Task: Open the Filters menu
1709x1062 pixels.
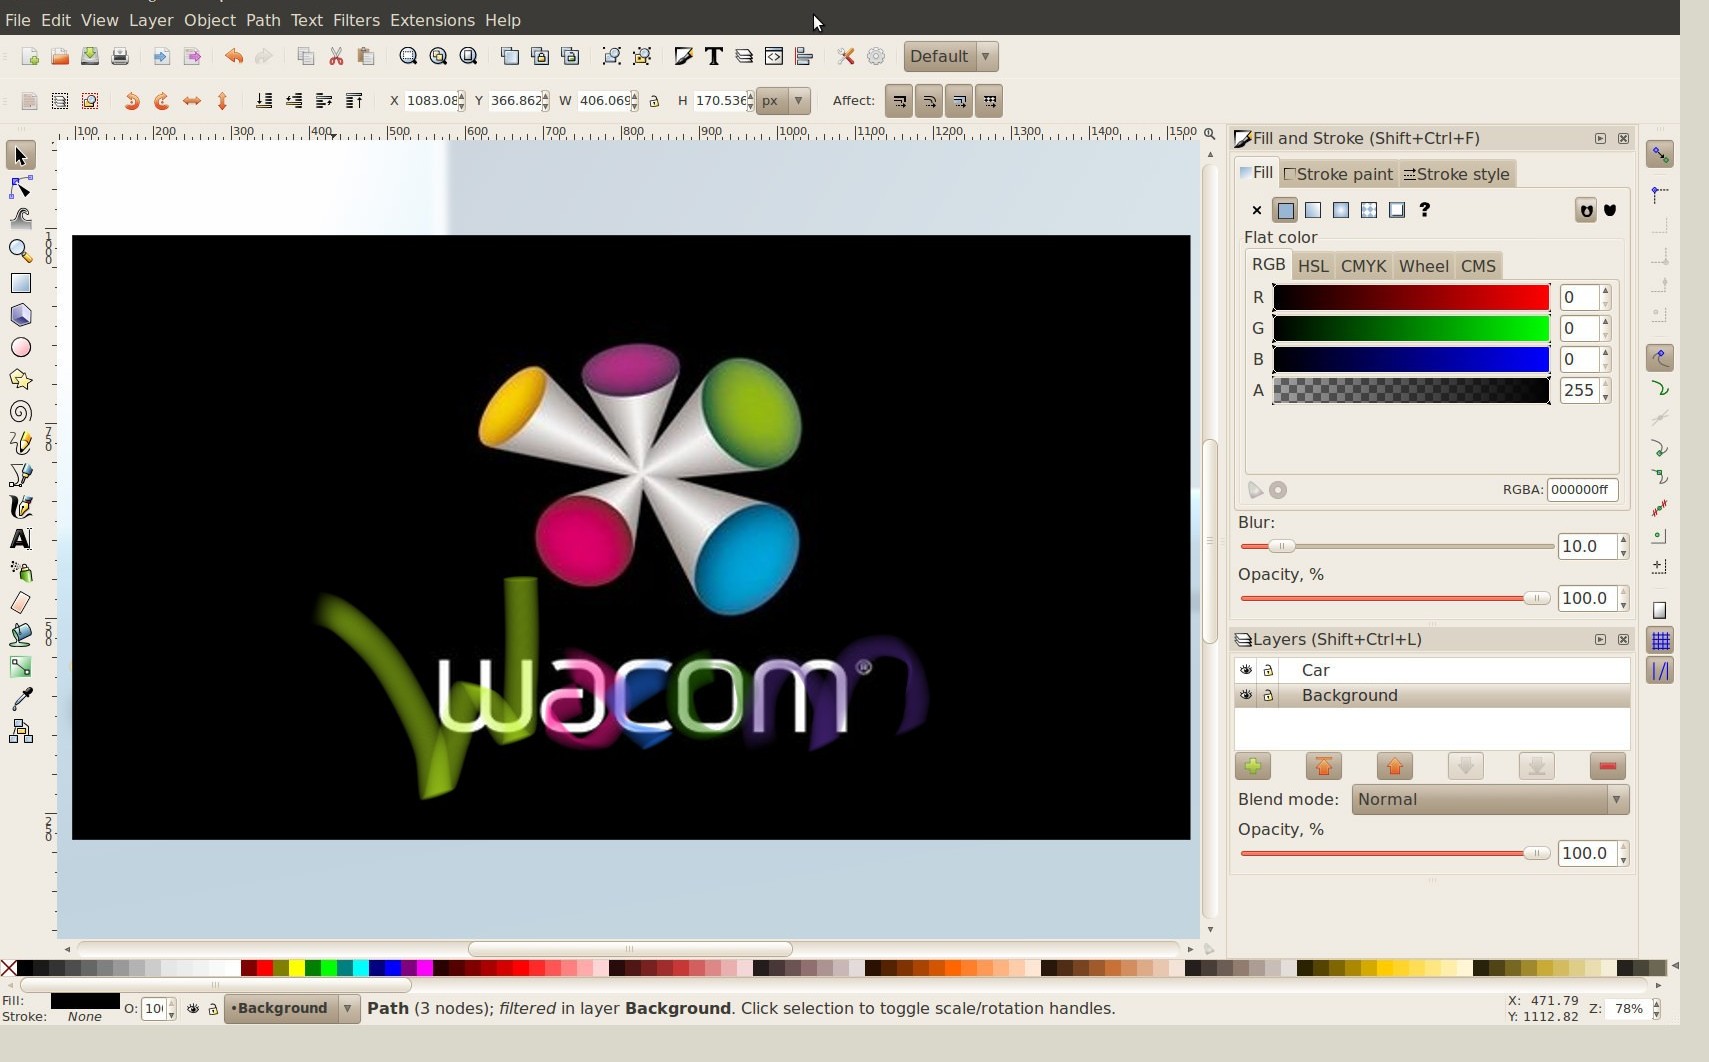Action: tap(356, 20)
